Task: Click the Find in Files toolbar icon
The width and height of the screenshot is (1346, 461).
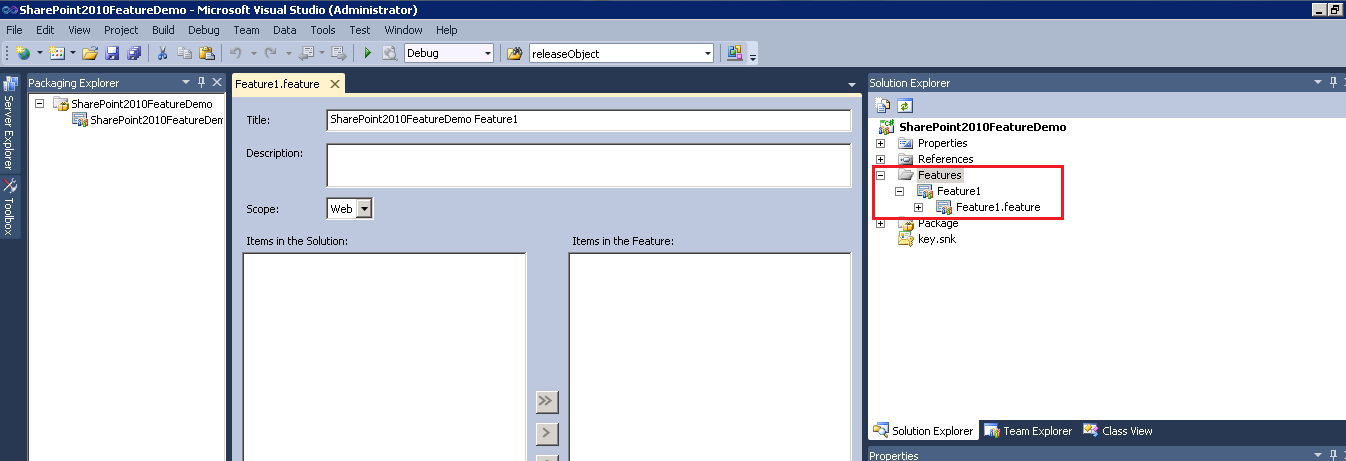Action: coord(515,53)
